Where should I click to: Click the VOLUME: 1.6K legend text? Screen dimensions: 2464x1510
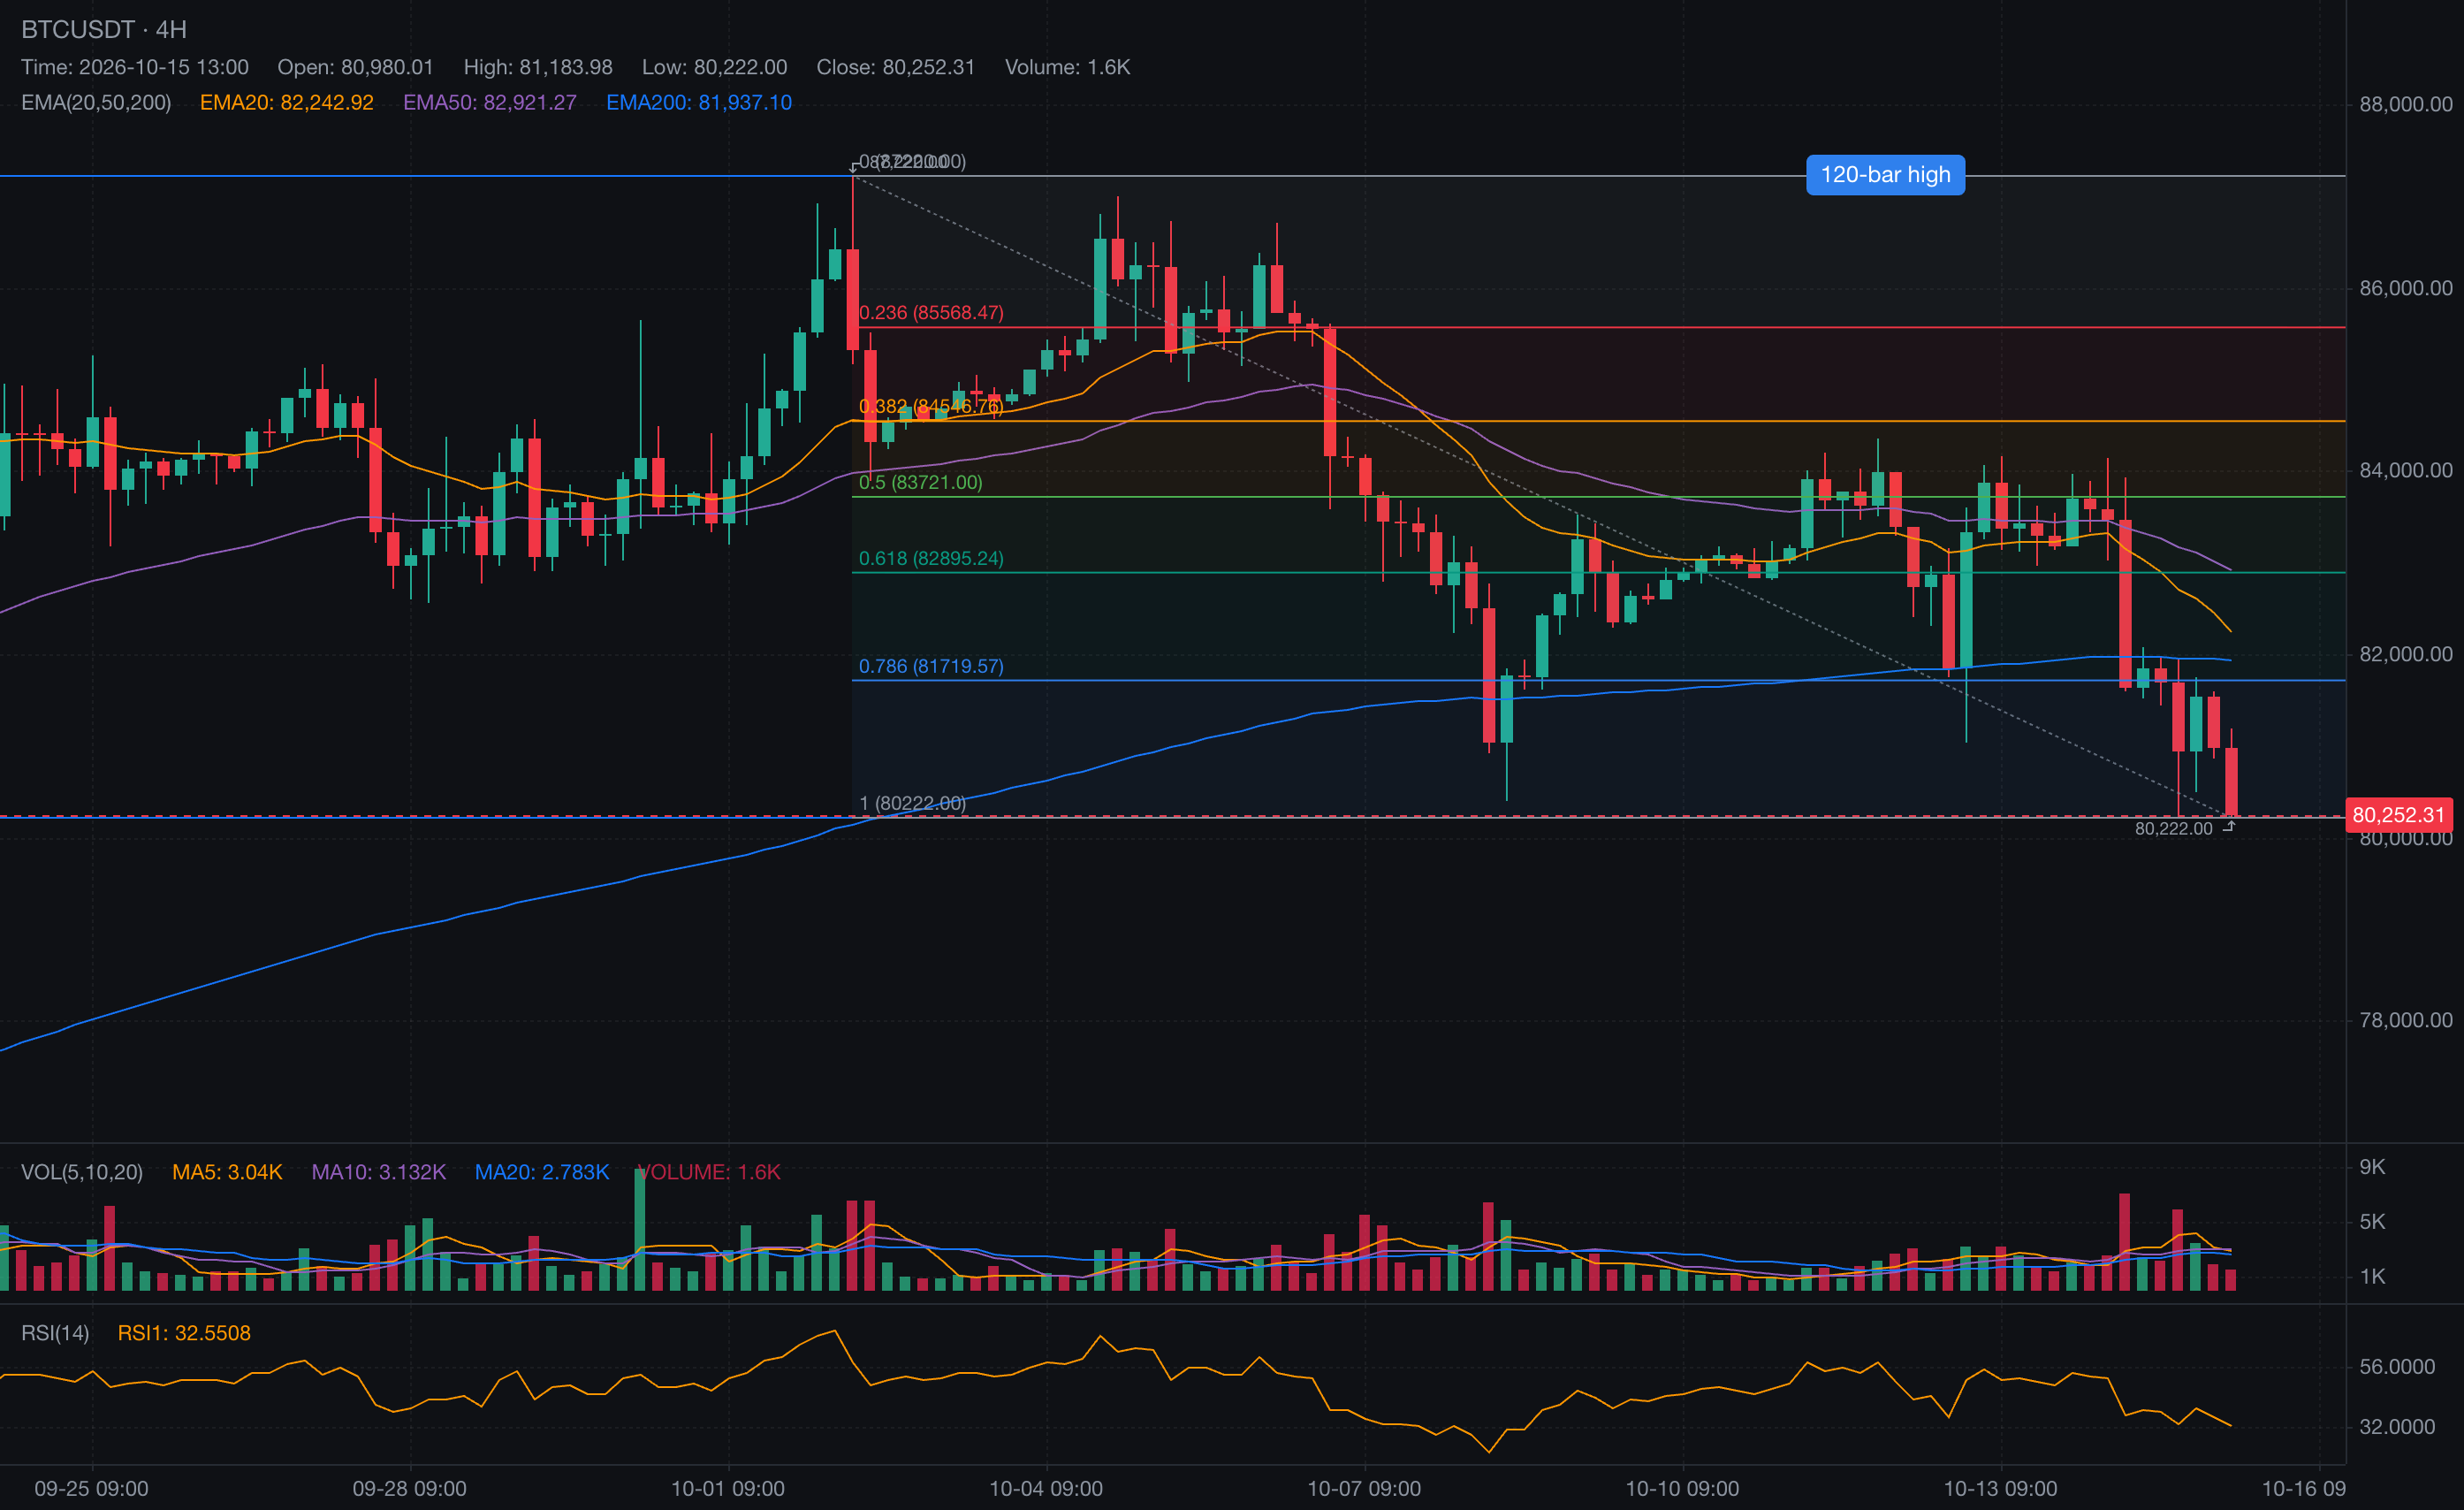point(709,1172)
